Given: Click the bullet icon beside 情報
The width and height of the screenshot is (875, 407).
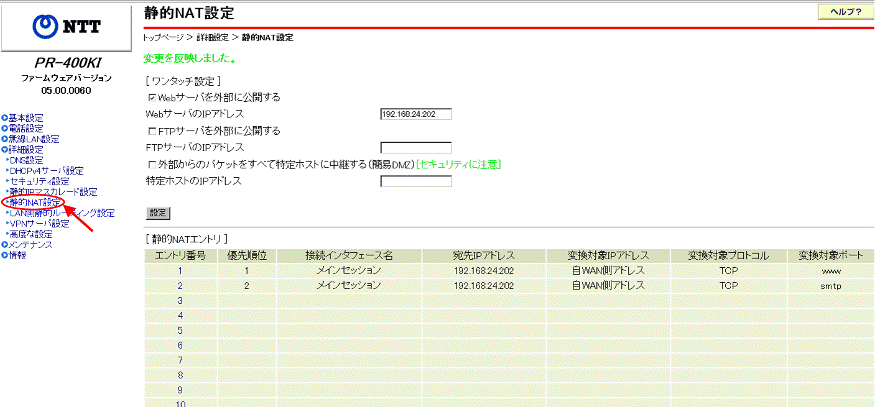Looking at the screenshot, I should click(4, 255).
